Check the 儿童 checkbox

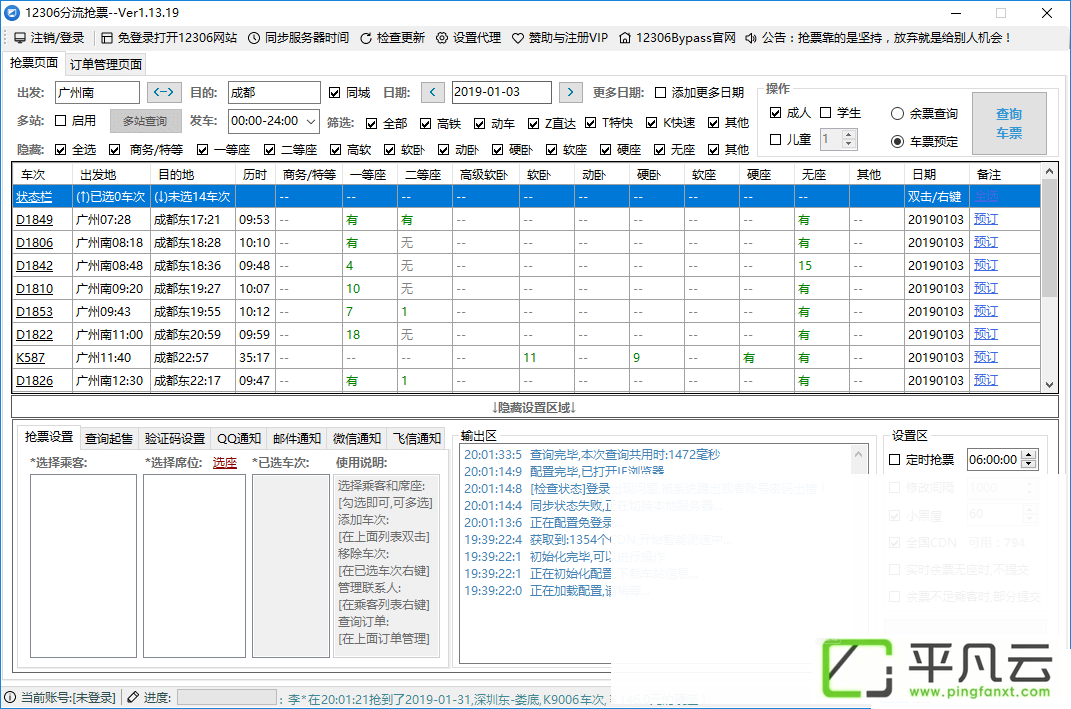tap(775, 139)
